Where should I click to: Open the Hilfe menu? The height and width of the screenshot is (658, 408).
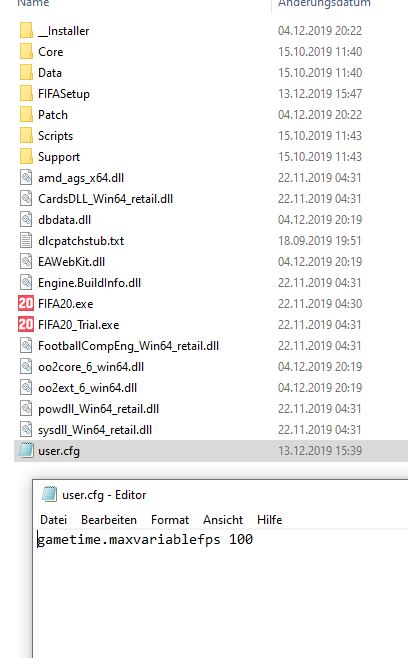pyautogui.click(x=269, y=520)
